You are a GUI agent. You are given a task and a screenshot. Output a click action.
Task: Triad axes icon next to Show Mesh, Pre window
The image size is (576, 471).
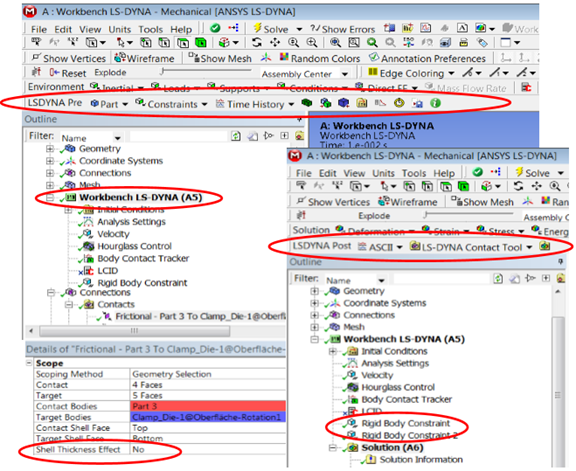pyautogui.click(x=266, y=58)
